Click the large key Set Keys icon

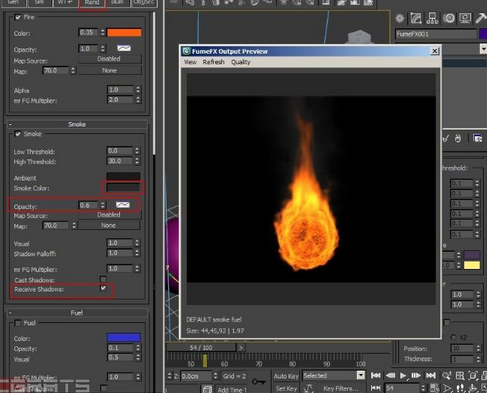[259, 382]
